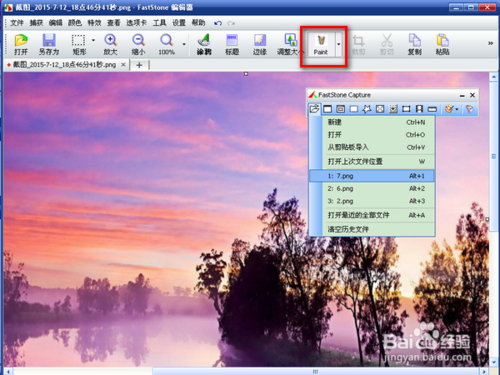The height and width of the screenshot is (375, 500).
Task: Click capture window/object icon in Capture panel
Action: pos(341,109)
